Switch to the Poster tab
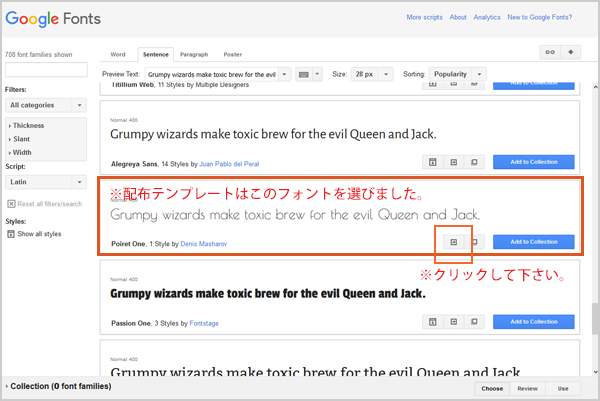This screenshot has height=401, width=600. pos(233,54)
